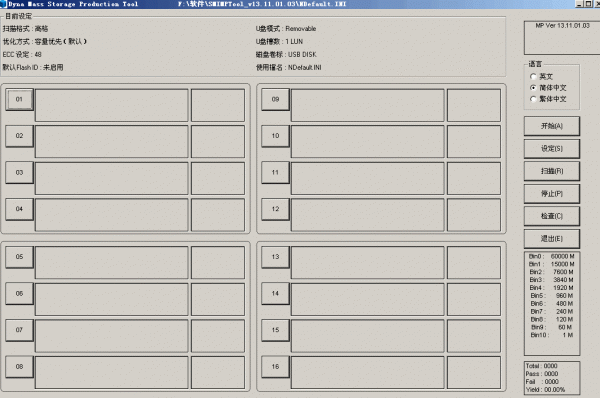
Task: Select the 英文 language radio button
Action: pyautogui.click(x=533, y=76)
